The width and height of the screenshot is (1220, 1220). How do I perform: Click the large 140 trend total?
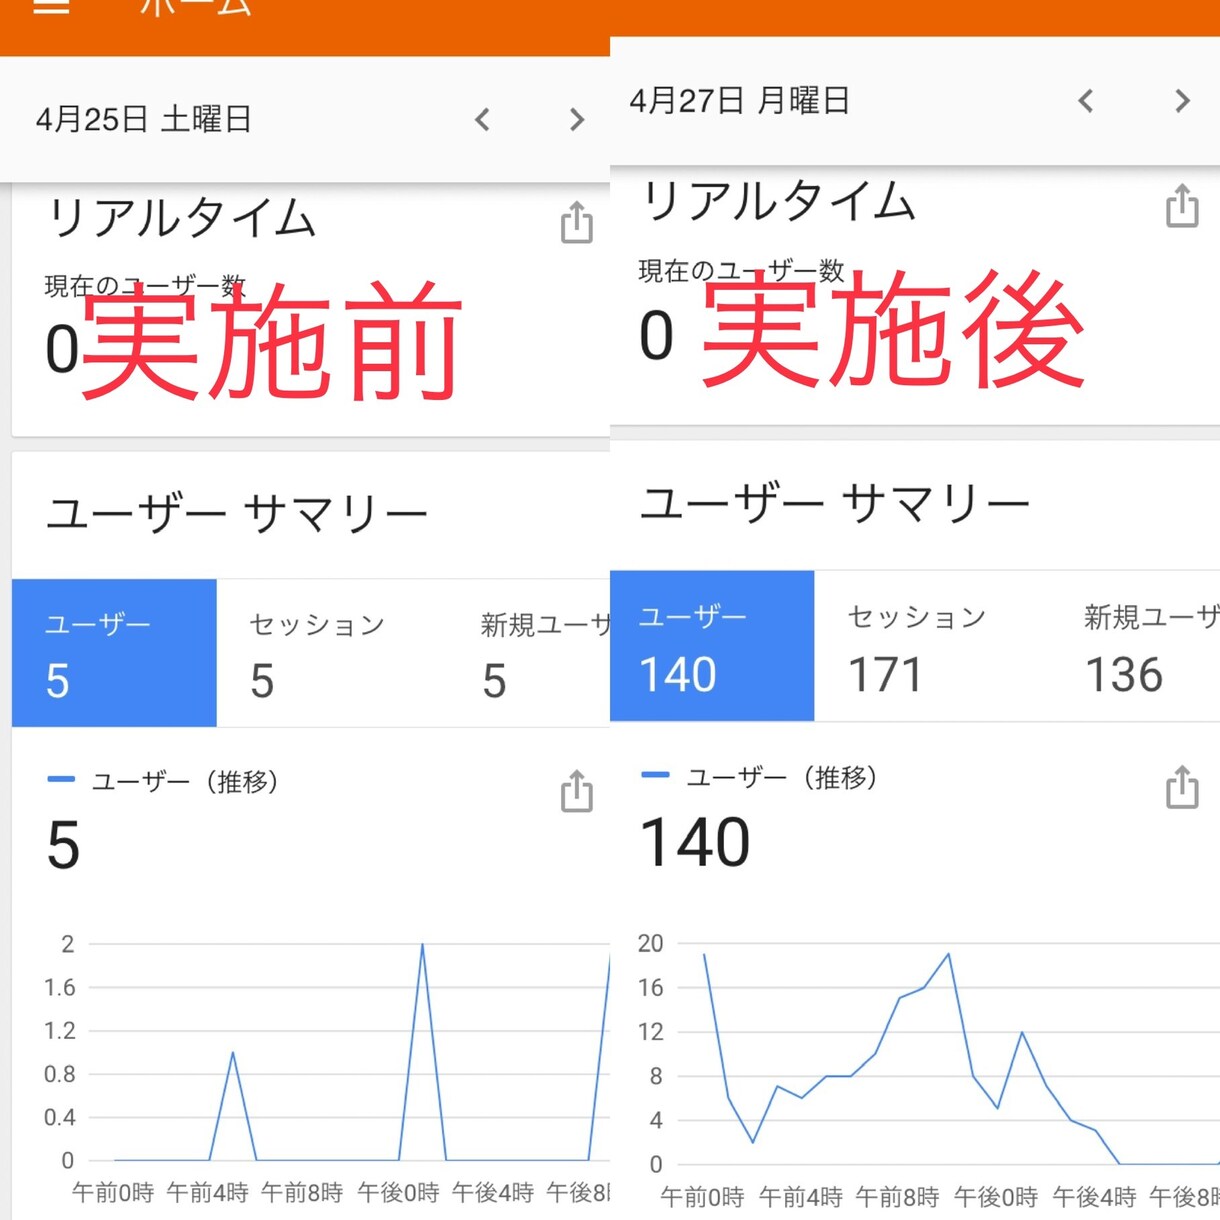695,842
